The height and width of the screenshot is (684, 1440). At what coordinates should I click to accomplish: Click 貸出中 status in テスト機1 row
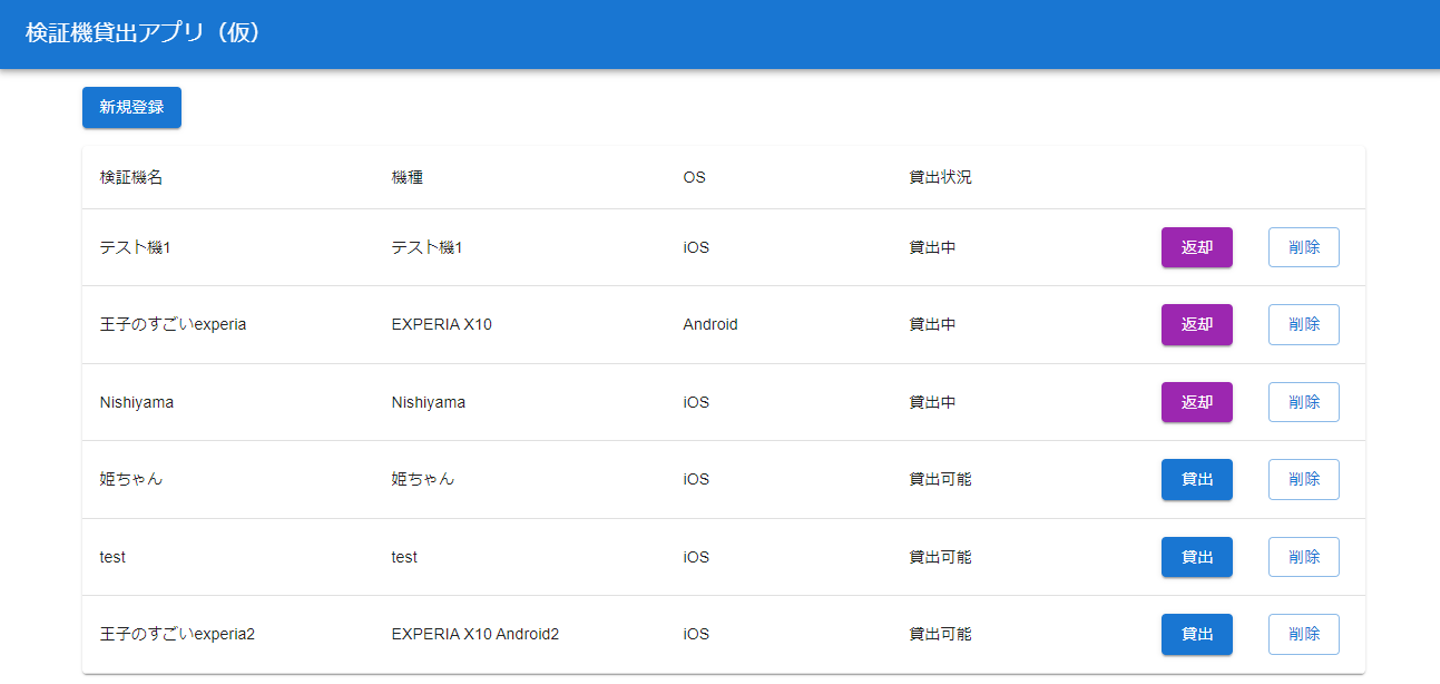click(932, 247)
